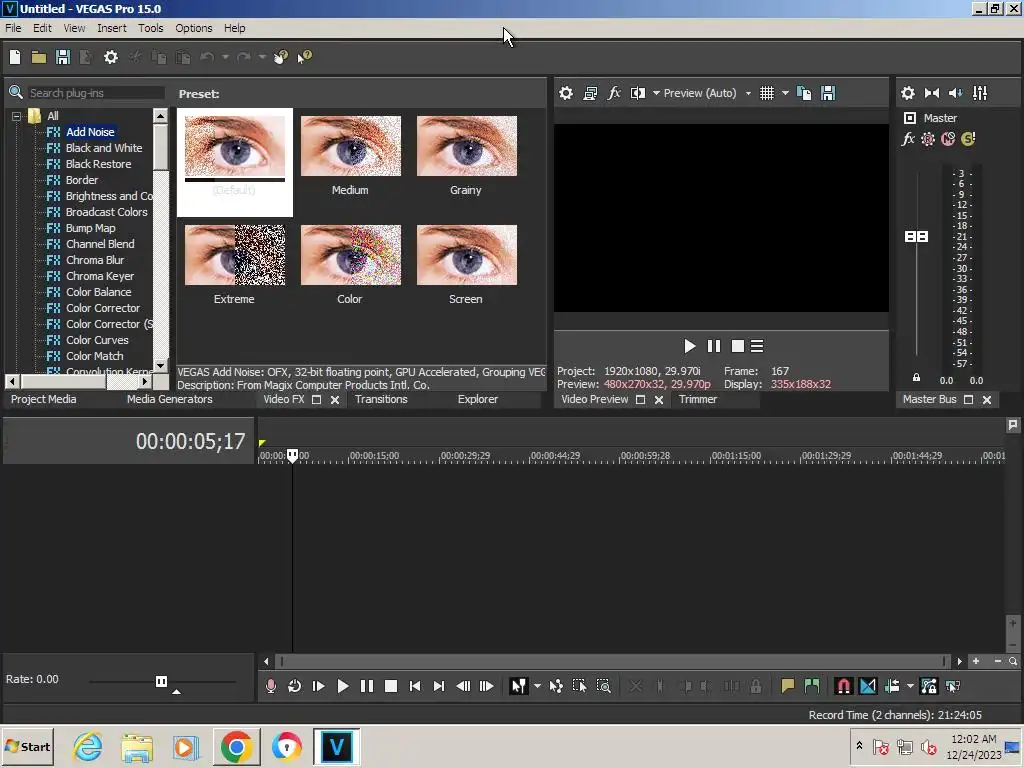The width and height of the screenshot is (1024, 768).
Task: Switch to the Transitions tab
Action: coord(381,399)
